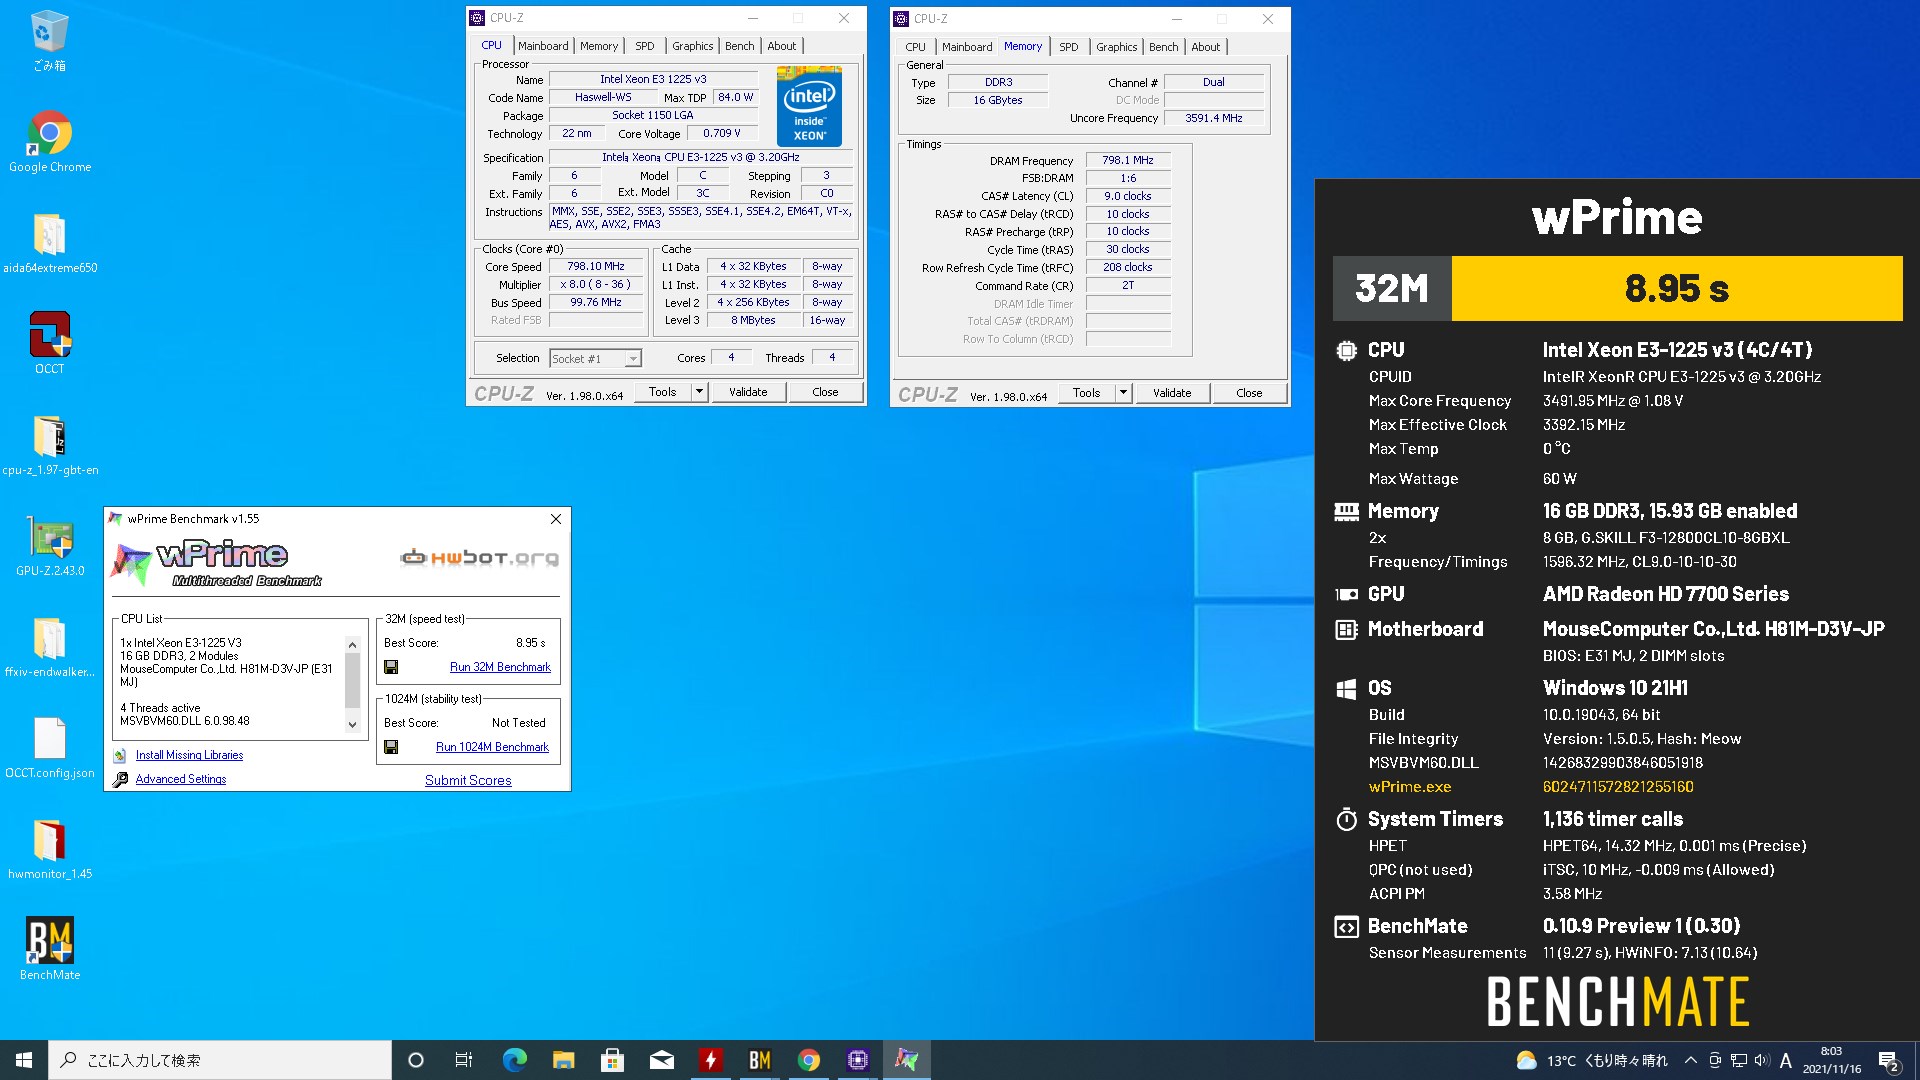
Task: Open Install Missing Libraries link
Action: coord(189,756)
